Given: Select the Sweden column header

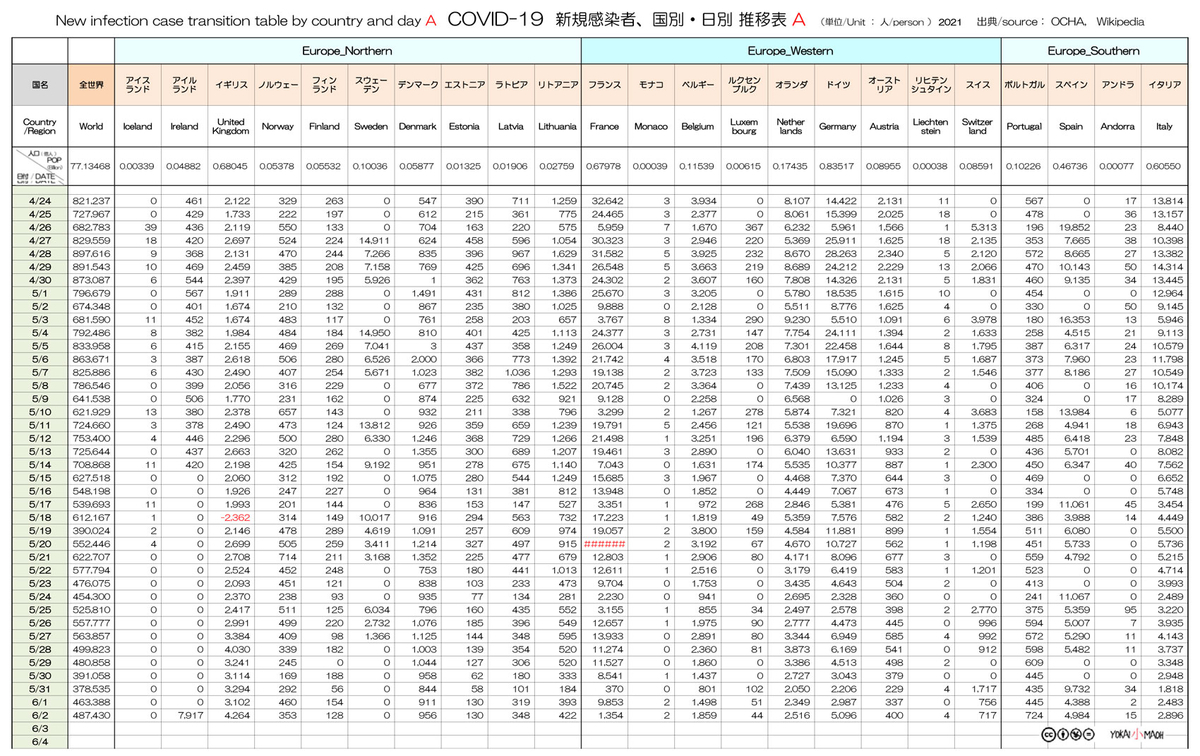Looking at the screenshot, I should coord(371,127).
